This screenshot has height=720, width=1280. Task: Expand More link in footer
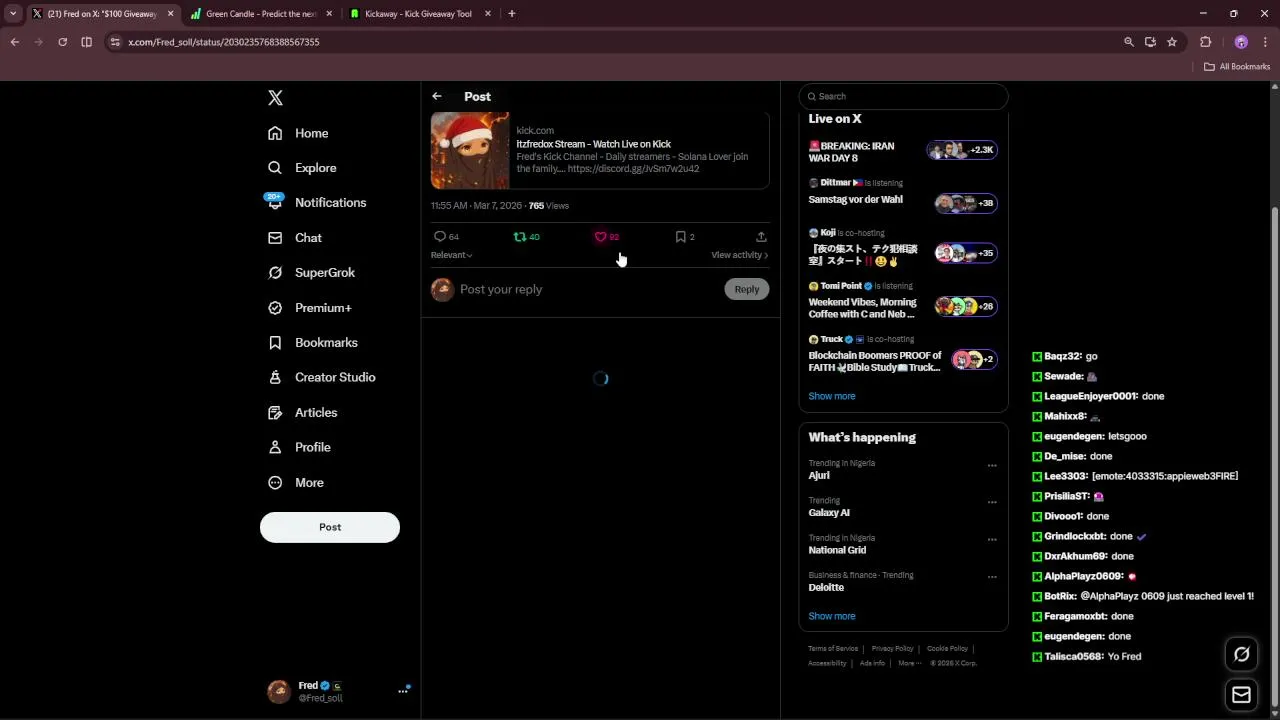909,663
